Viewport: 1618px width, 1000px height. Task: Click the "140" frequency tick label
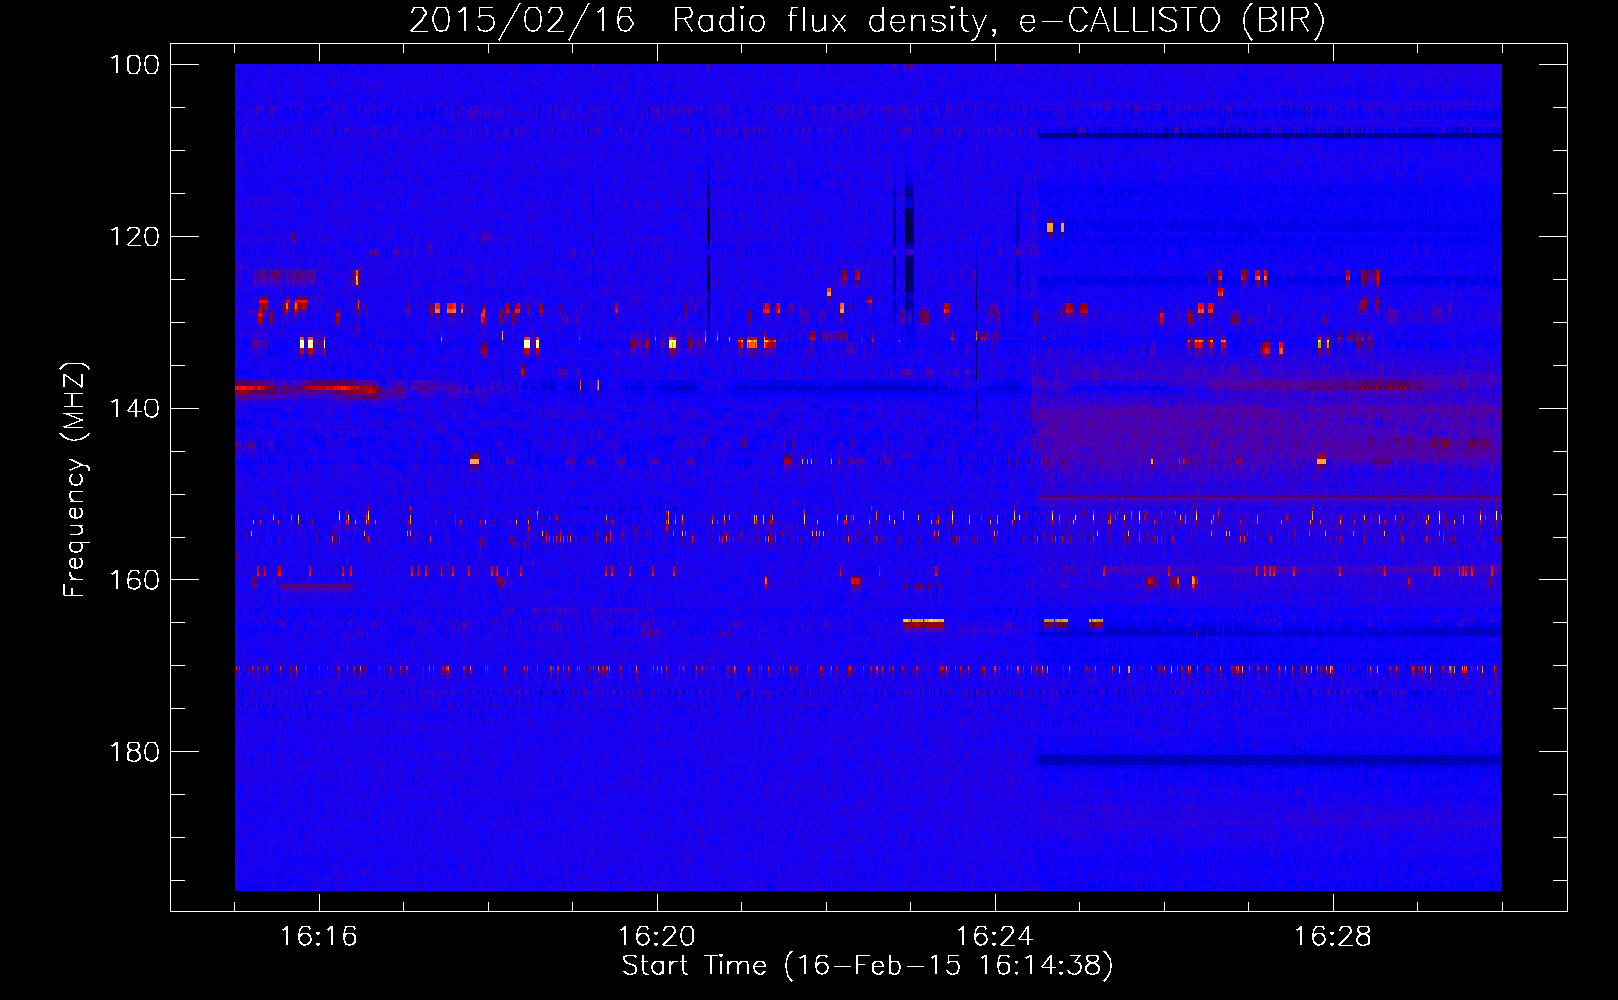pos(134,408)
